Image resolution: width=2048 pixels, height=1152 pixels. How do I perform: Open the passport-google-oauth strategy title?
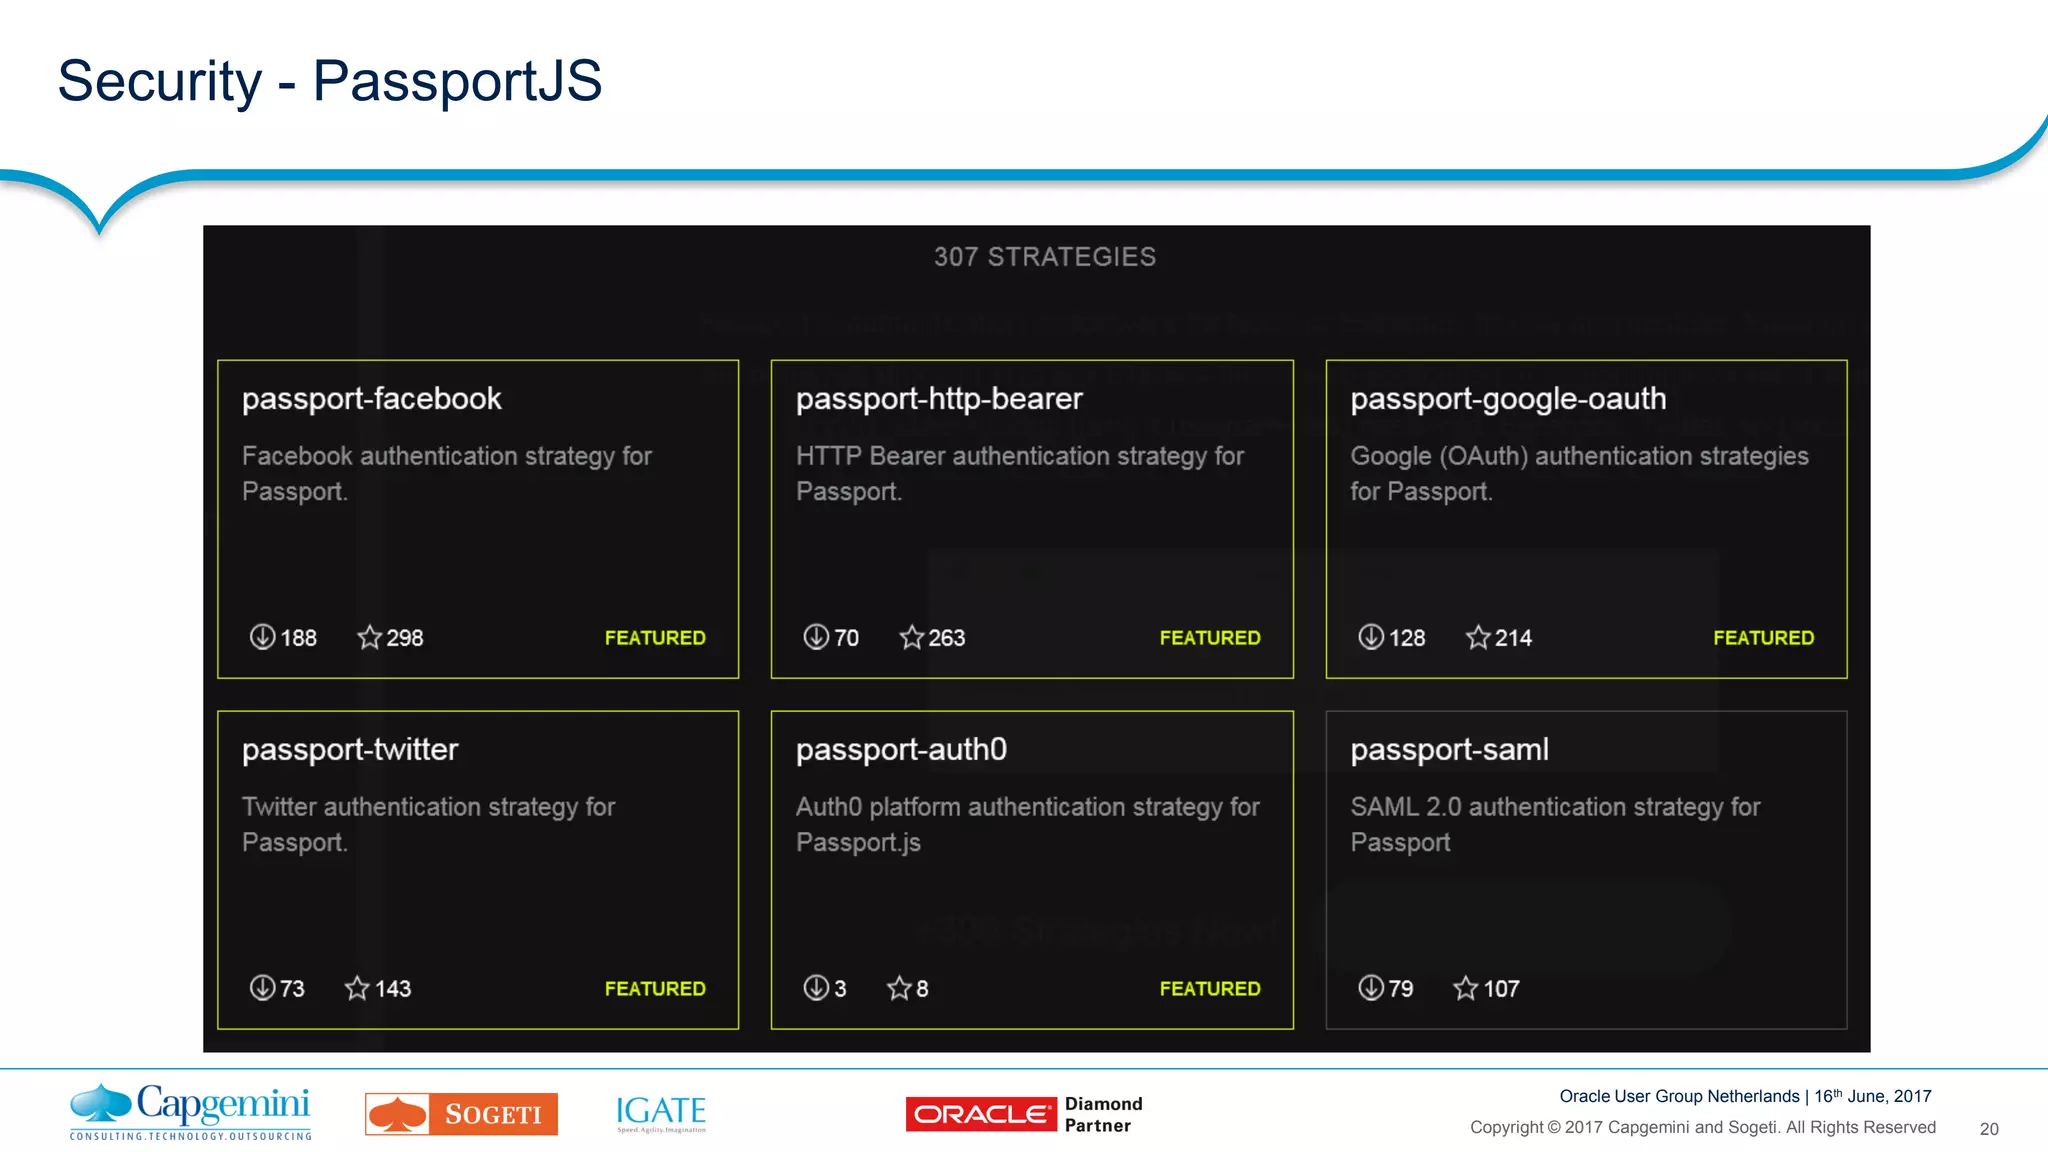1508,399
